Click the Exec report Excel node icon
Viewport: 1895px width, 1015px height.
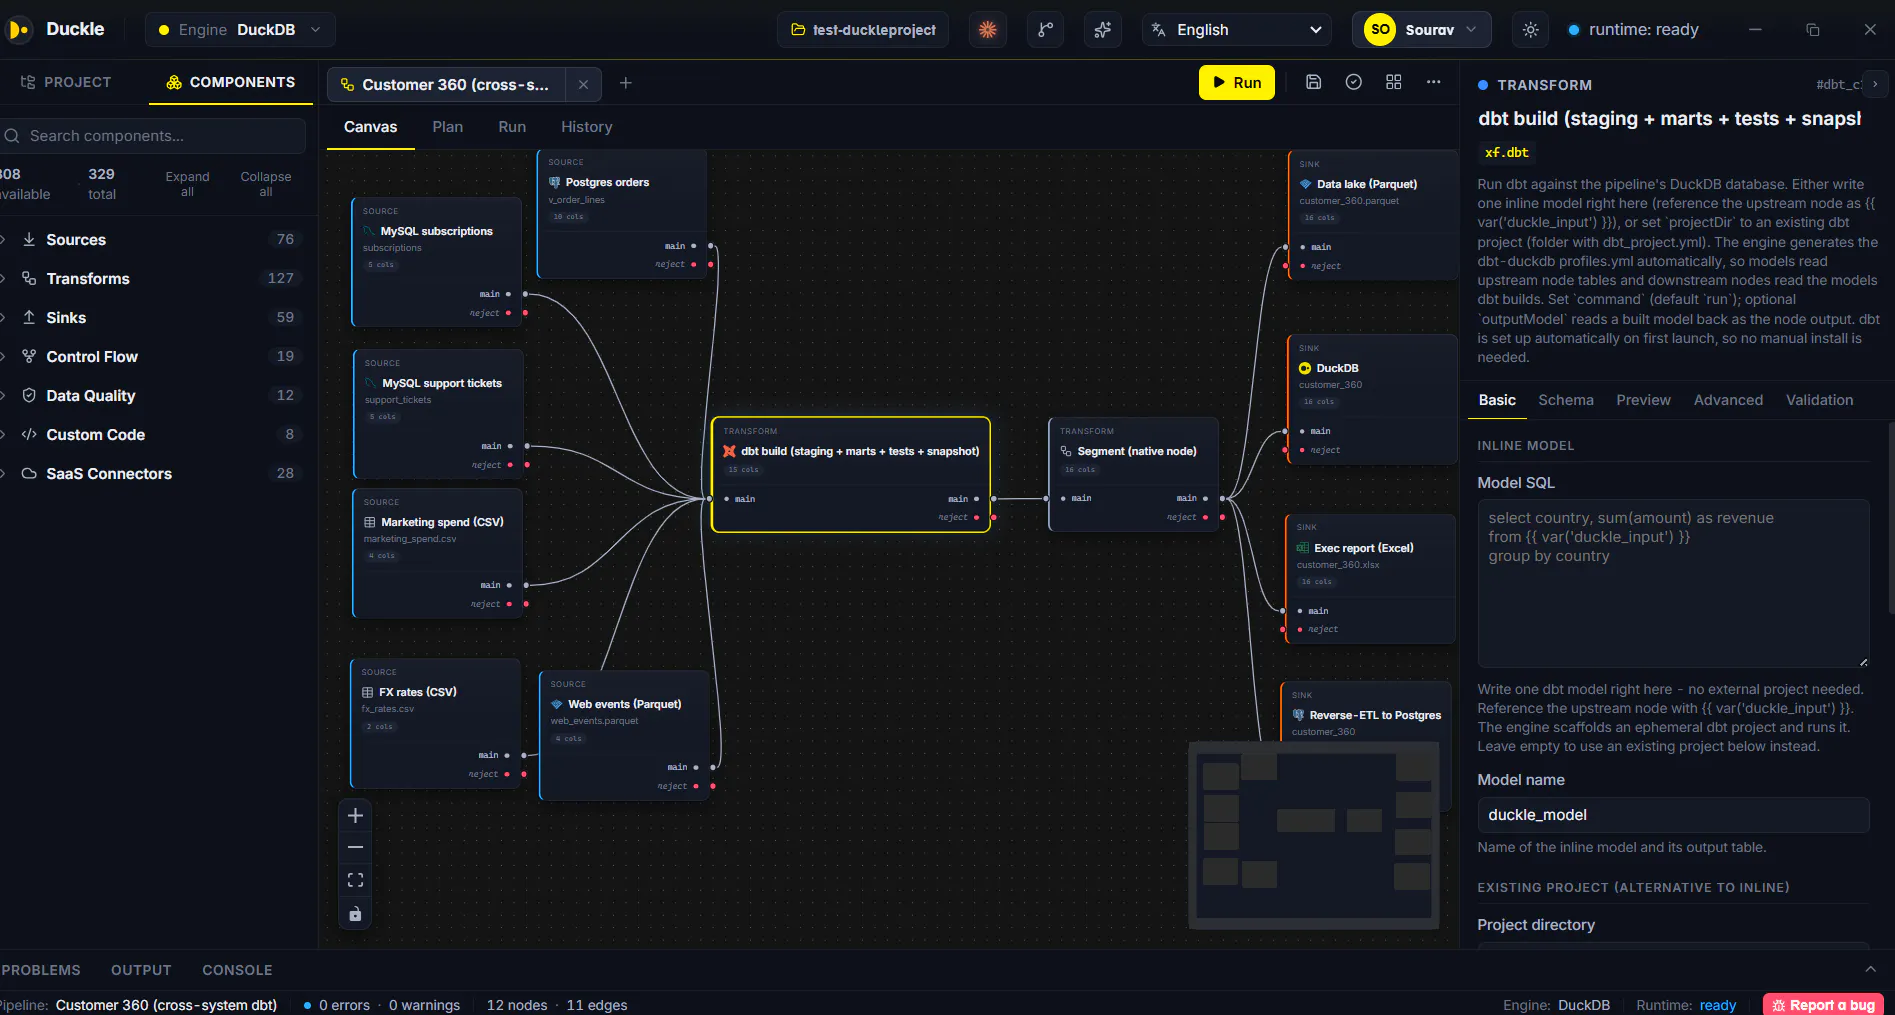[1303, 548]
